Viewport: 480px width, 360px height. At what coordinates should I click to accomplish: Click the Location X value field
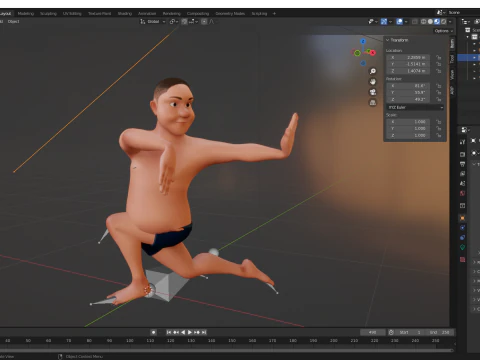click(x=408, y=57)
